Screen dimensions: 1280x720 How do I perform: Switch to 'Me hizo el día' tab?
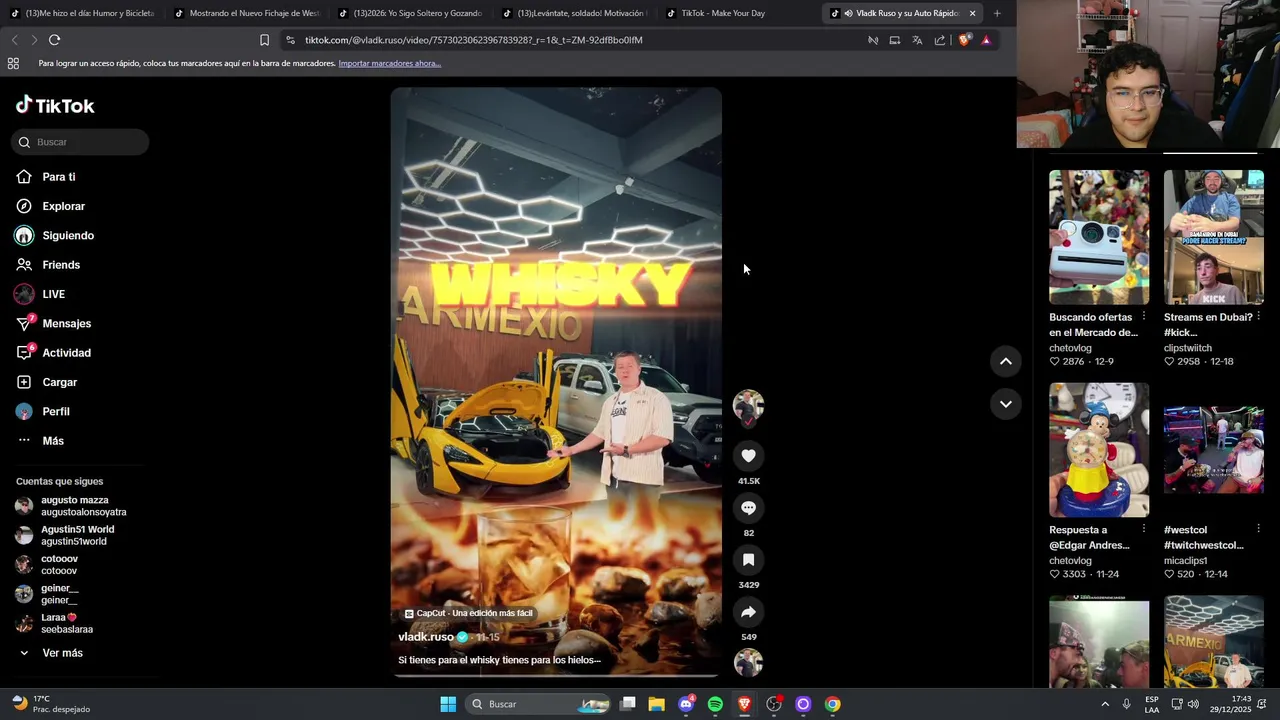(82, 13)
